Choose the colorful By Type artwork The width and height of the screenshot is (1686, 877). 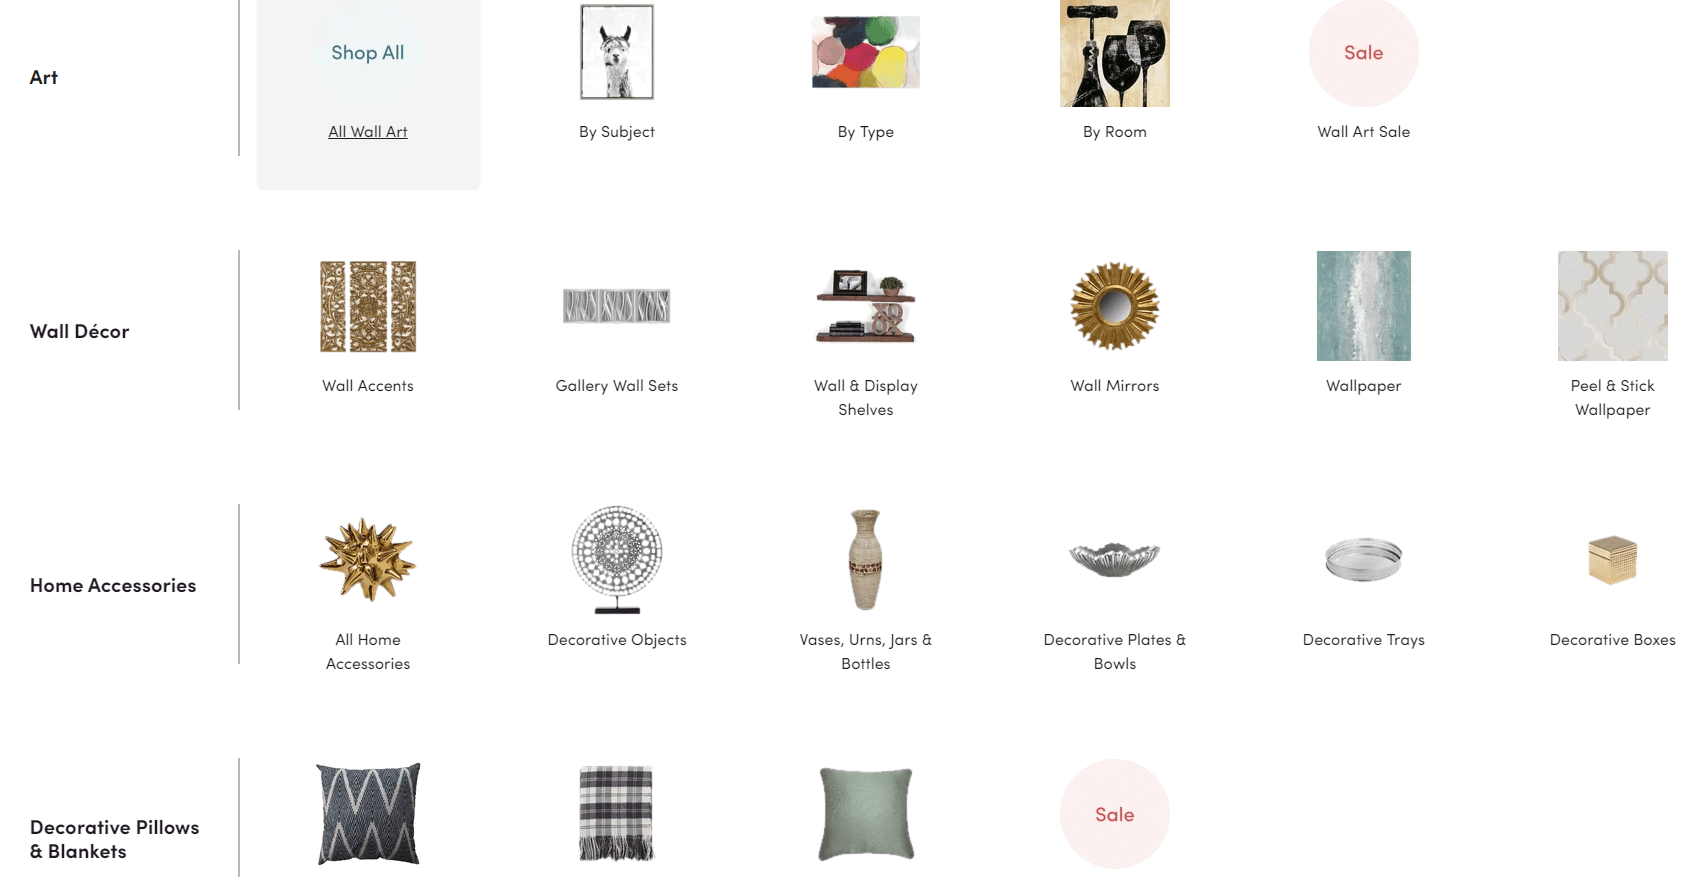[x=866, y=52]
